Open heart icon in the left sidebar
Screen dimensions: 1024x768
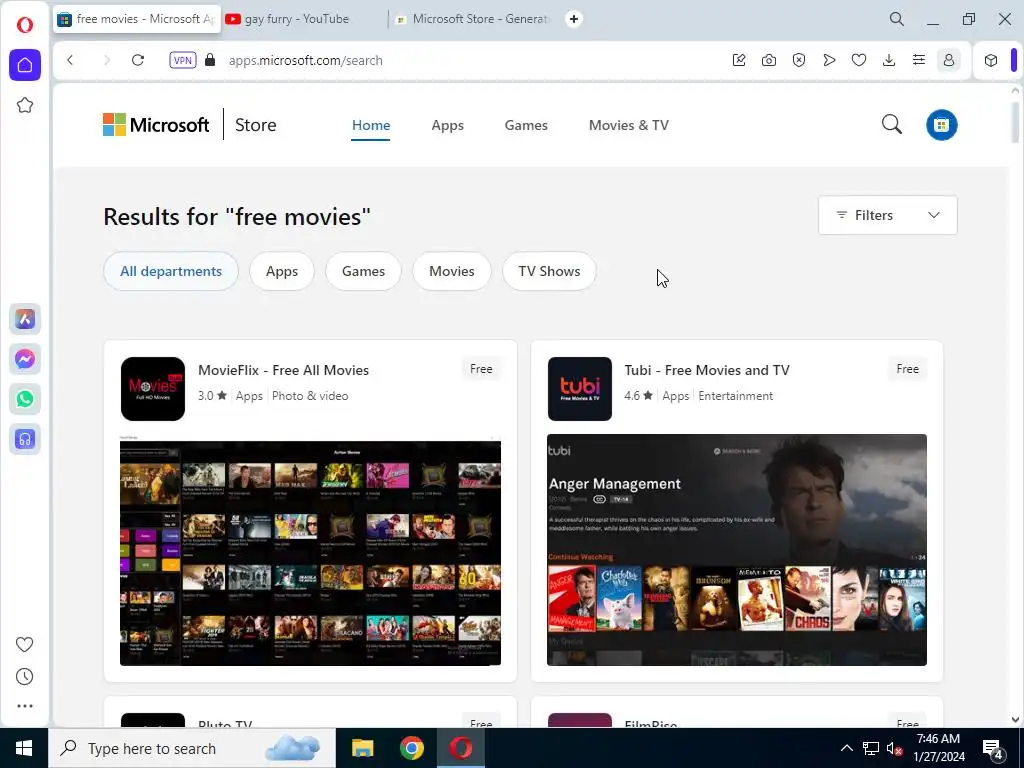25,645
